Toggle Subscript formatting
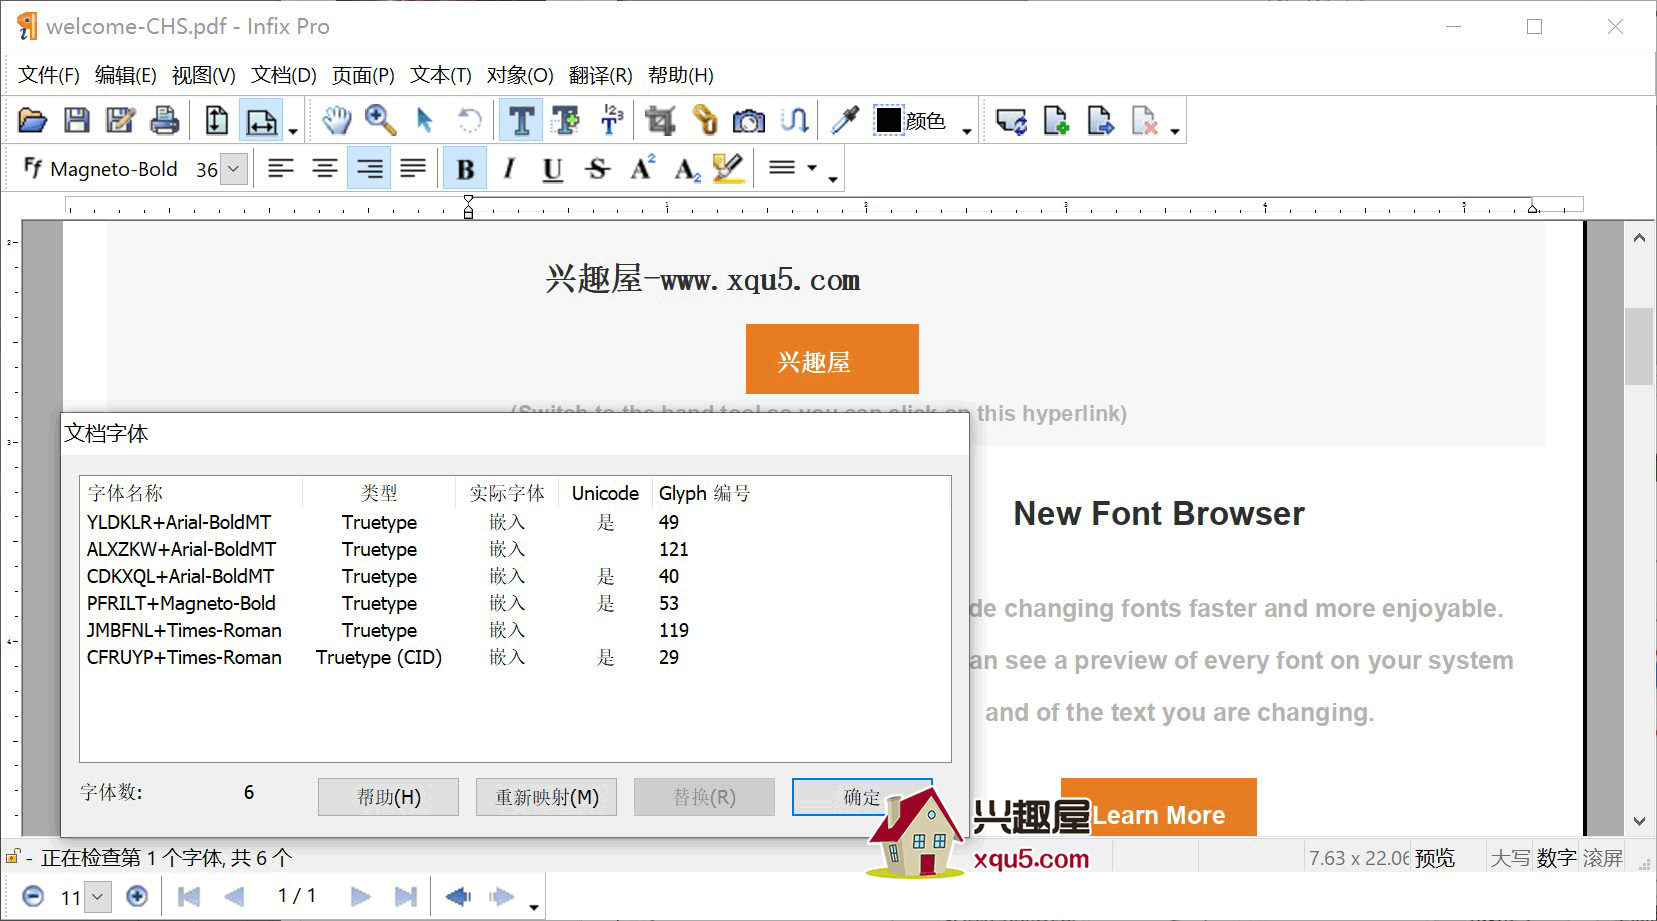This screenshot has width=1657, height=921. 686,168
